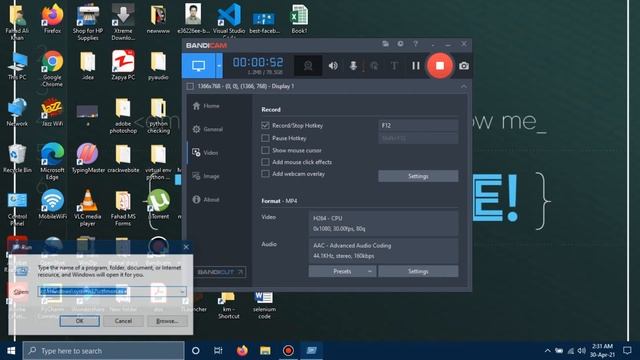The image size is (640, 360).
Task: Open Format Settings button
Action: point(418,271)
